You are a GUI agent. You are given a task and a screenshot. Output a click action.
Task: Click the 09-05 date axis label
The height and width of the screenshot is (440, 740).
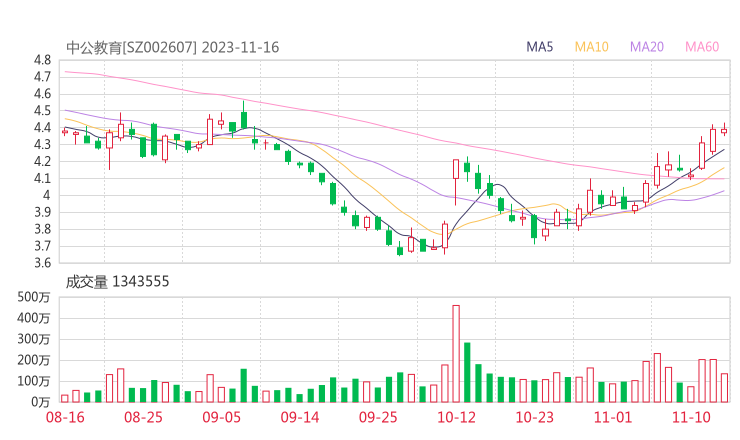click(x=221, y=417)
